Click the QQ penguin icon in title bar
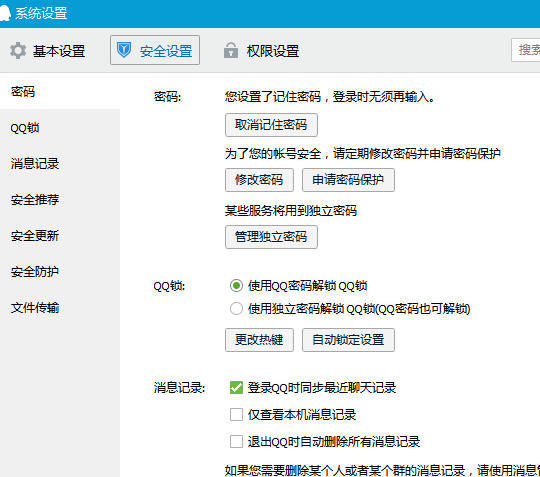The height and width of the screenshot is (477, 540). (4, 13)
